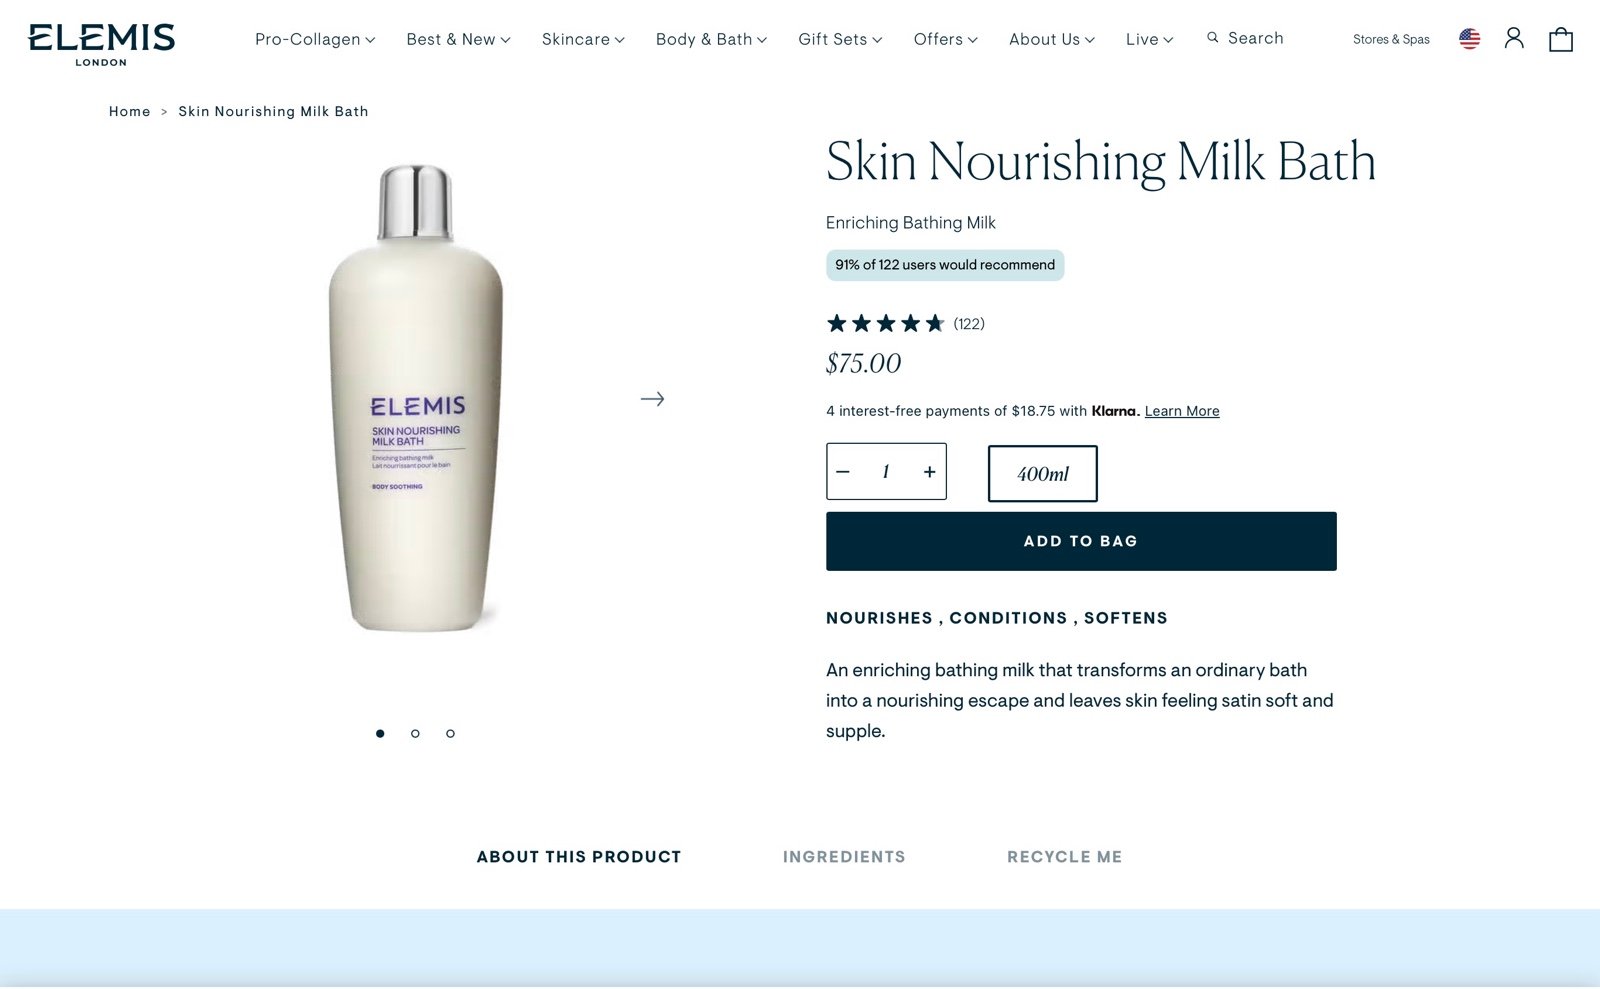Open the user account icon
Viewport: 1600px width, 989px height.
(1514, 39)
